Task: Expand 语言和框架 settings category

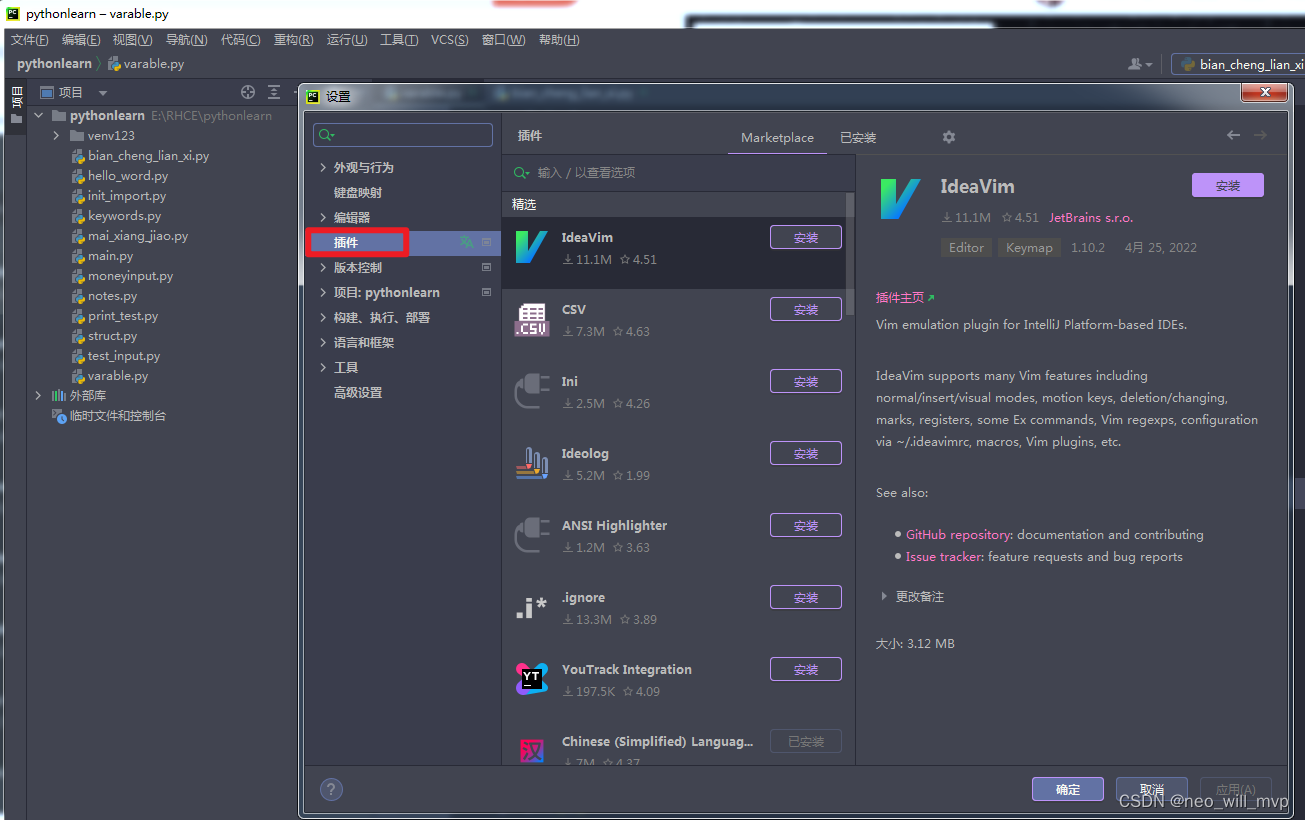Action: click(323, 342)
